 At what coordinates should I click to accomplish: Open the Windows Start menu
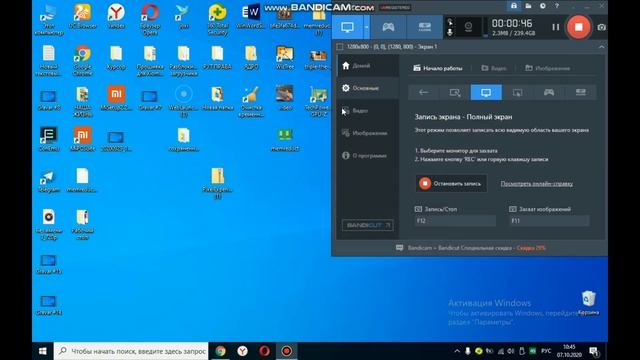pyautogui.click(x=43, y=351)
